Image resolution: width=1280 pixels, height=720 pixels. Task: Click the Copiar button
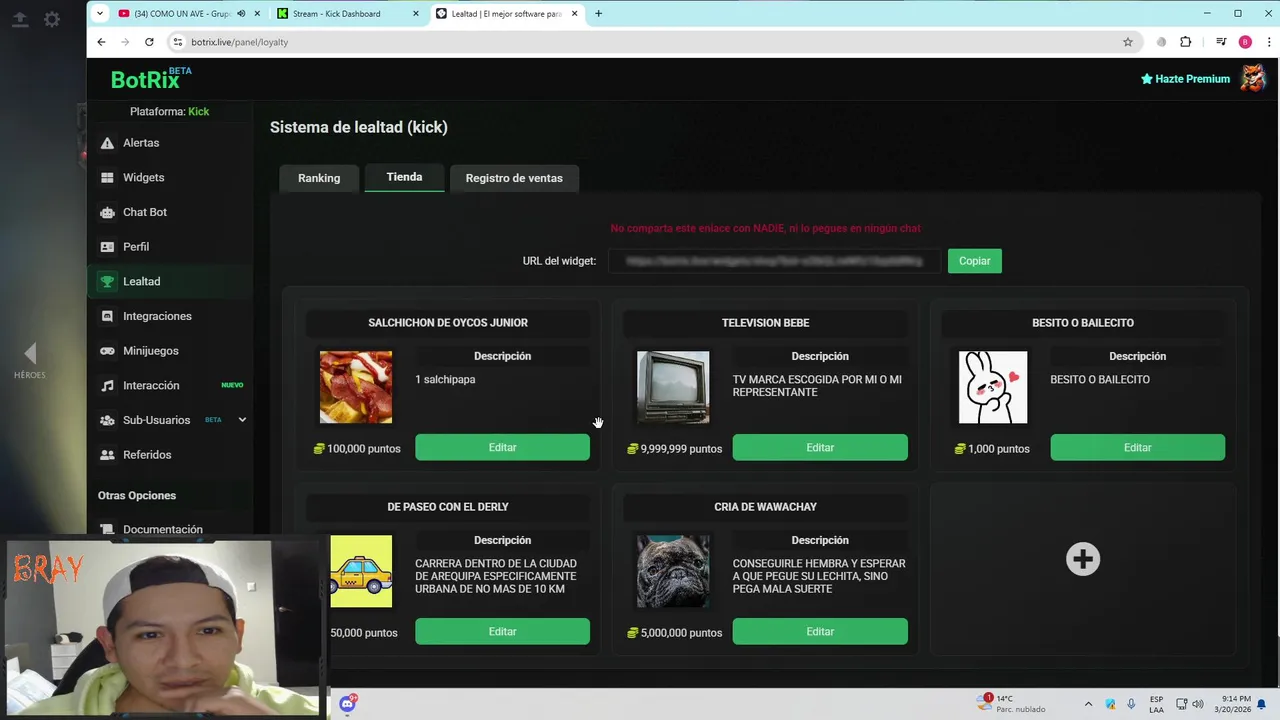tap(974, 261)
